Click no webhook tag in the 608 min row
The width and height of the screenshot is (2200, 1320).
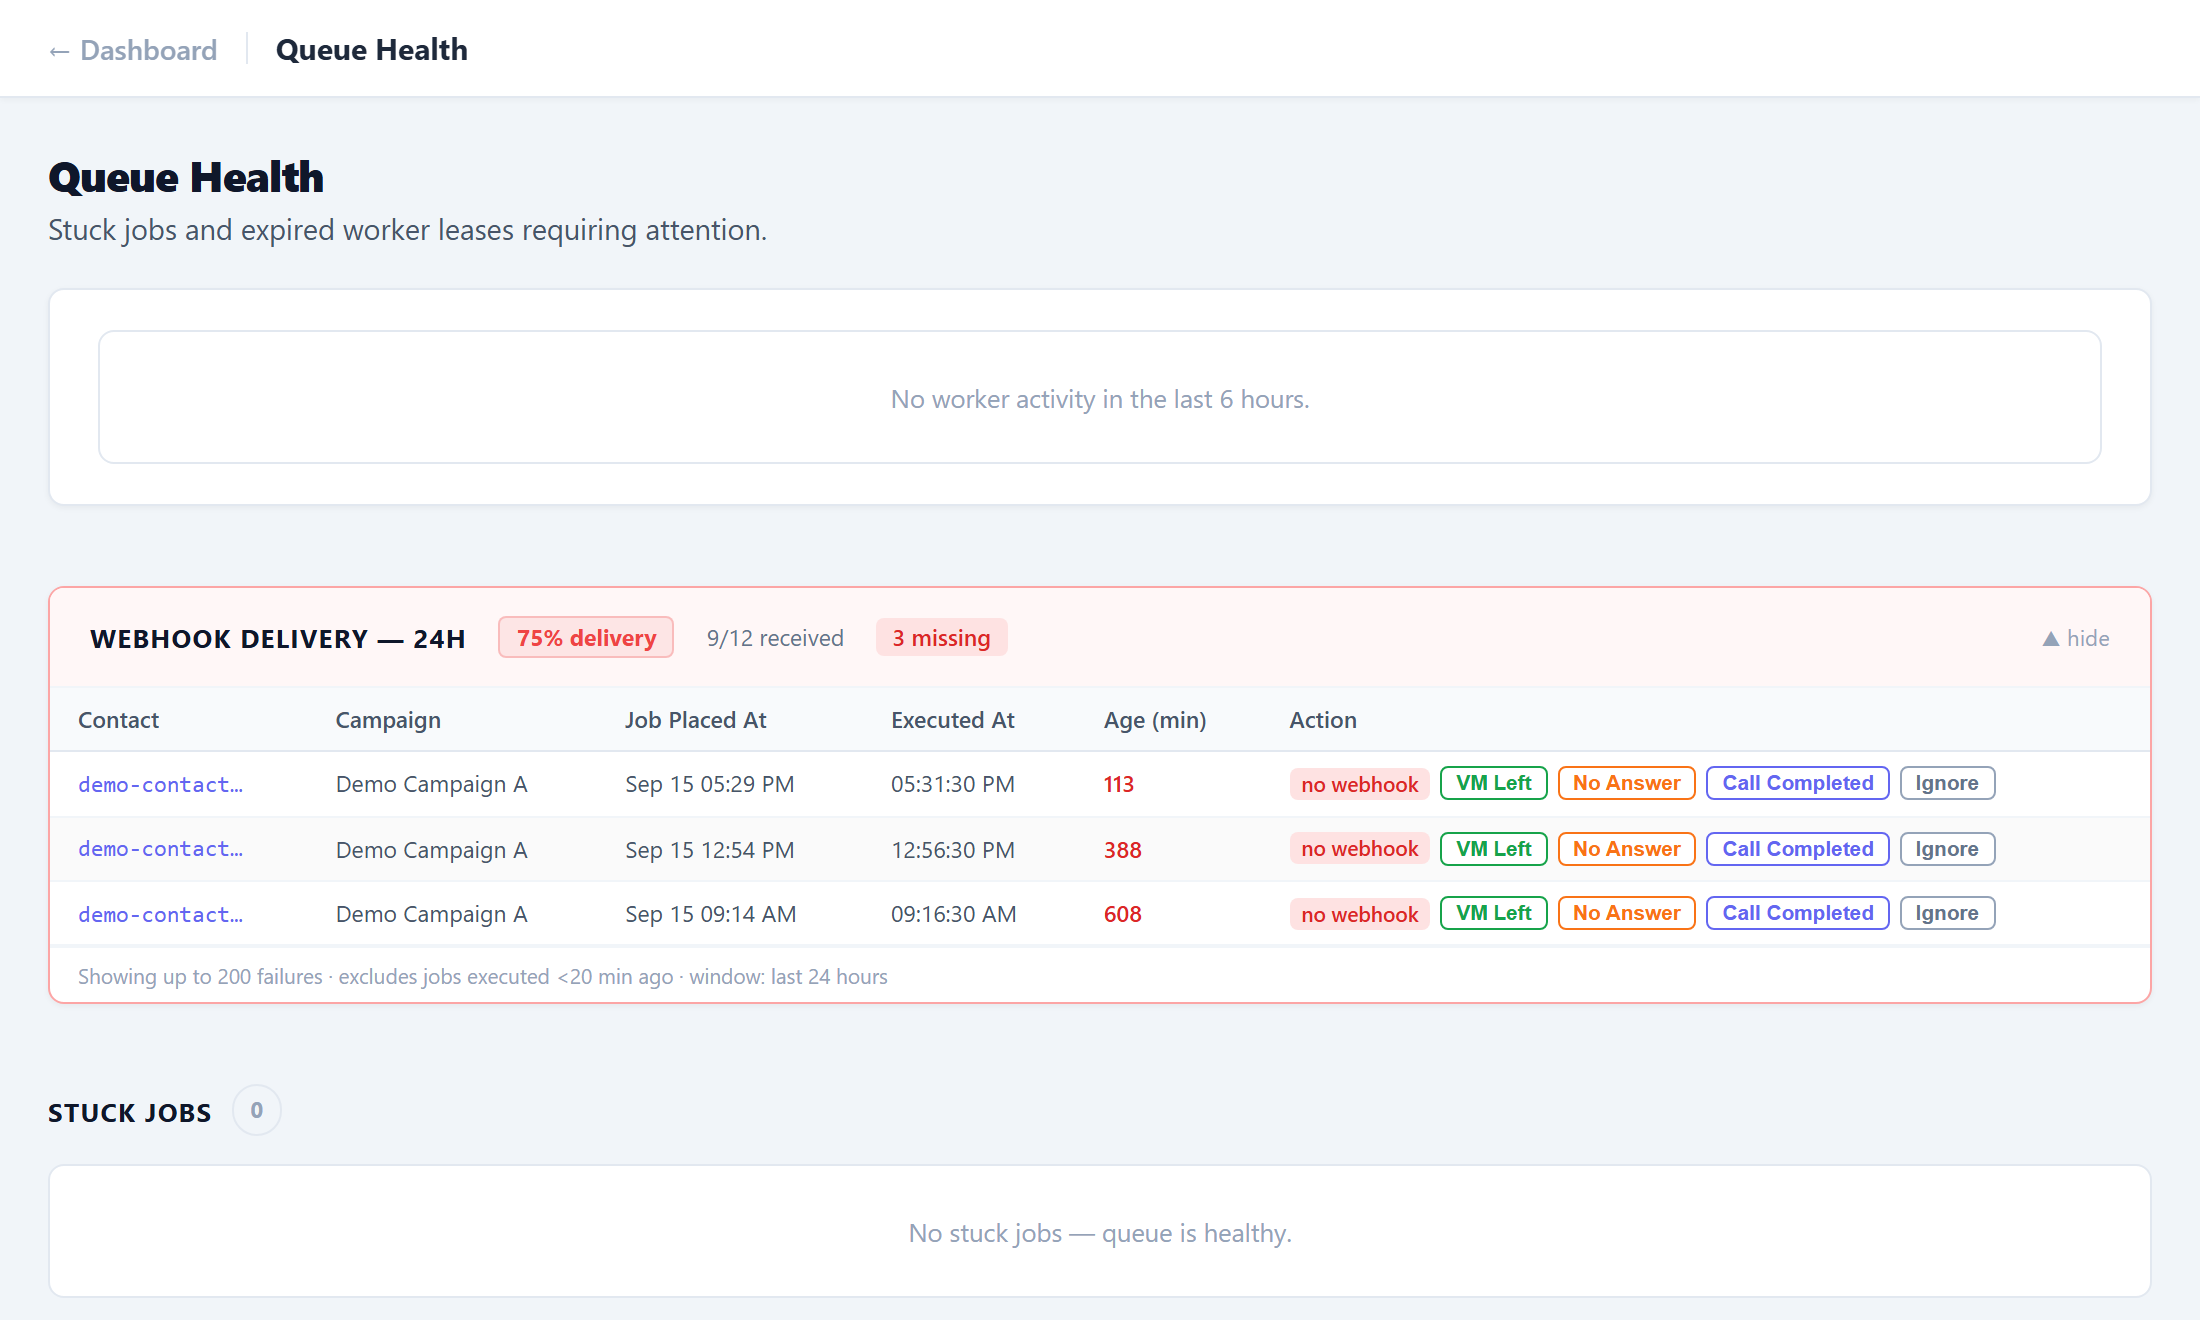pos(1359,914)
